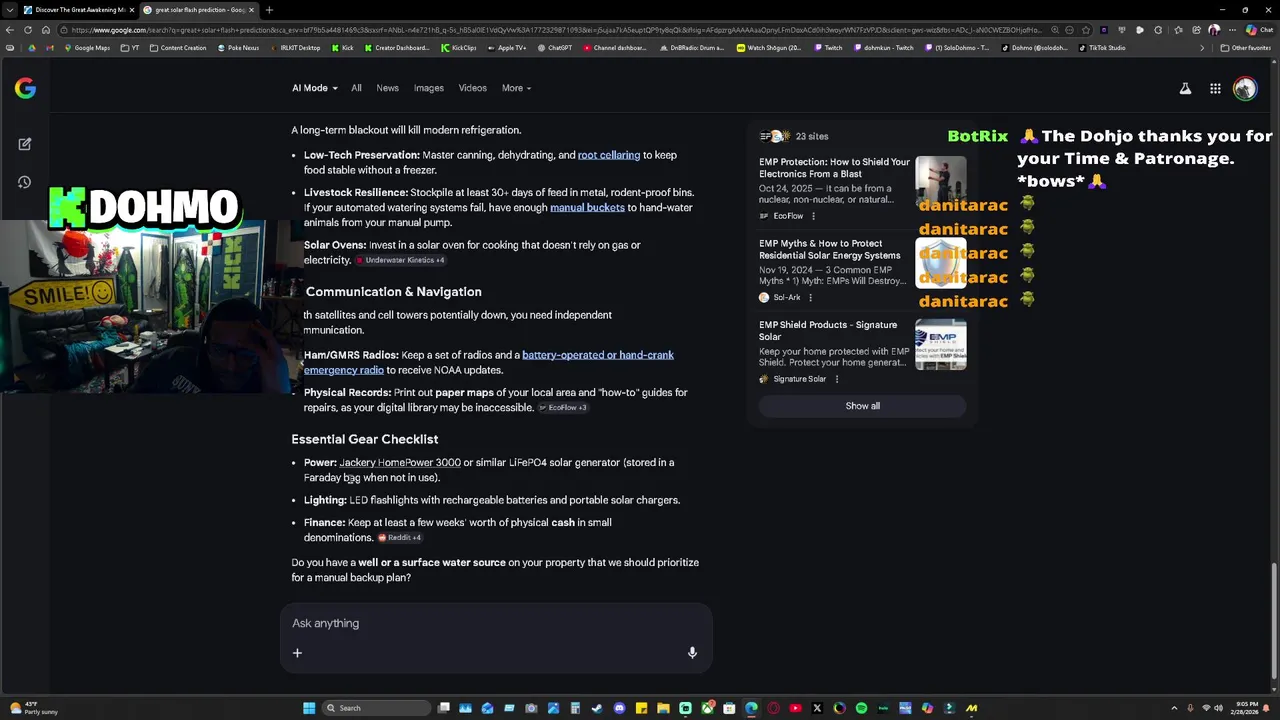The height and width of the screenshot is (720, 1280).
Task: Open the X app in the taskbar
Action: coord(817,708)
